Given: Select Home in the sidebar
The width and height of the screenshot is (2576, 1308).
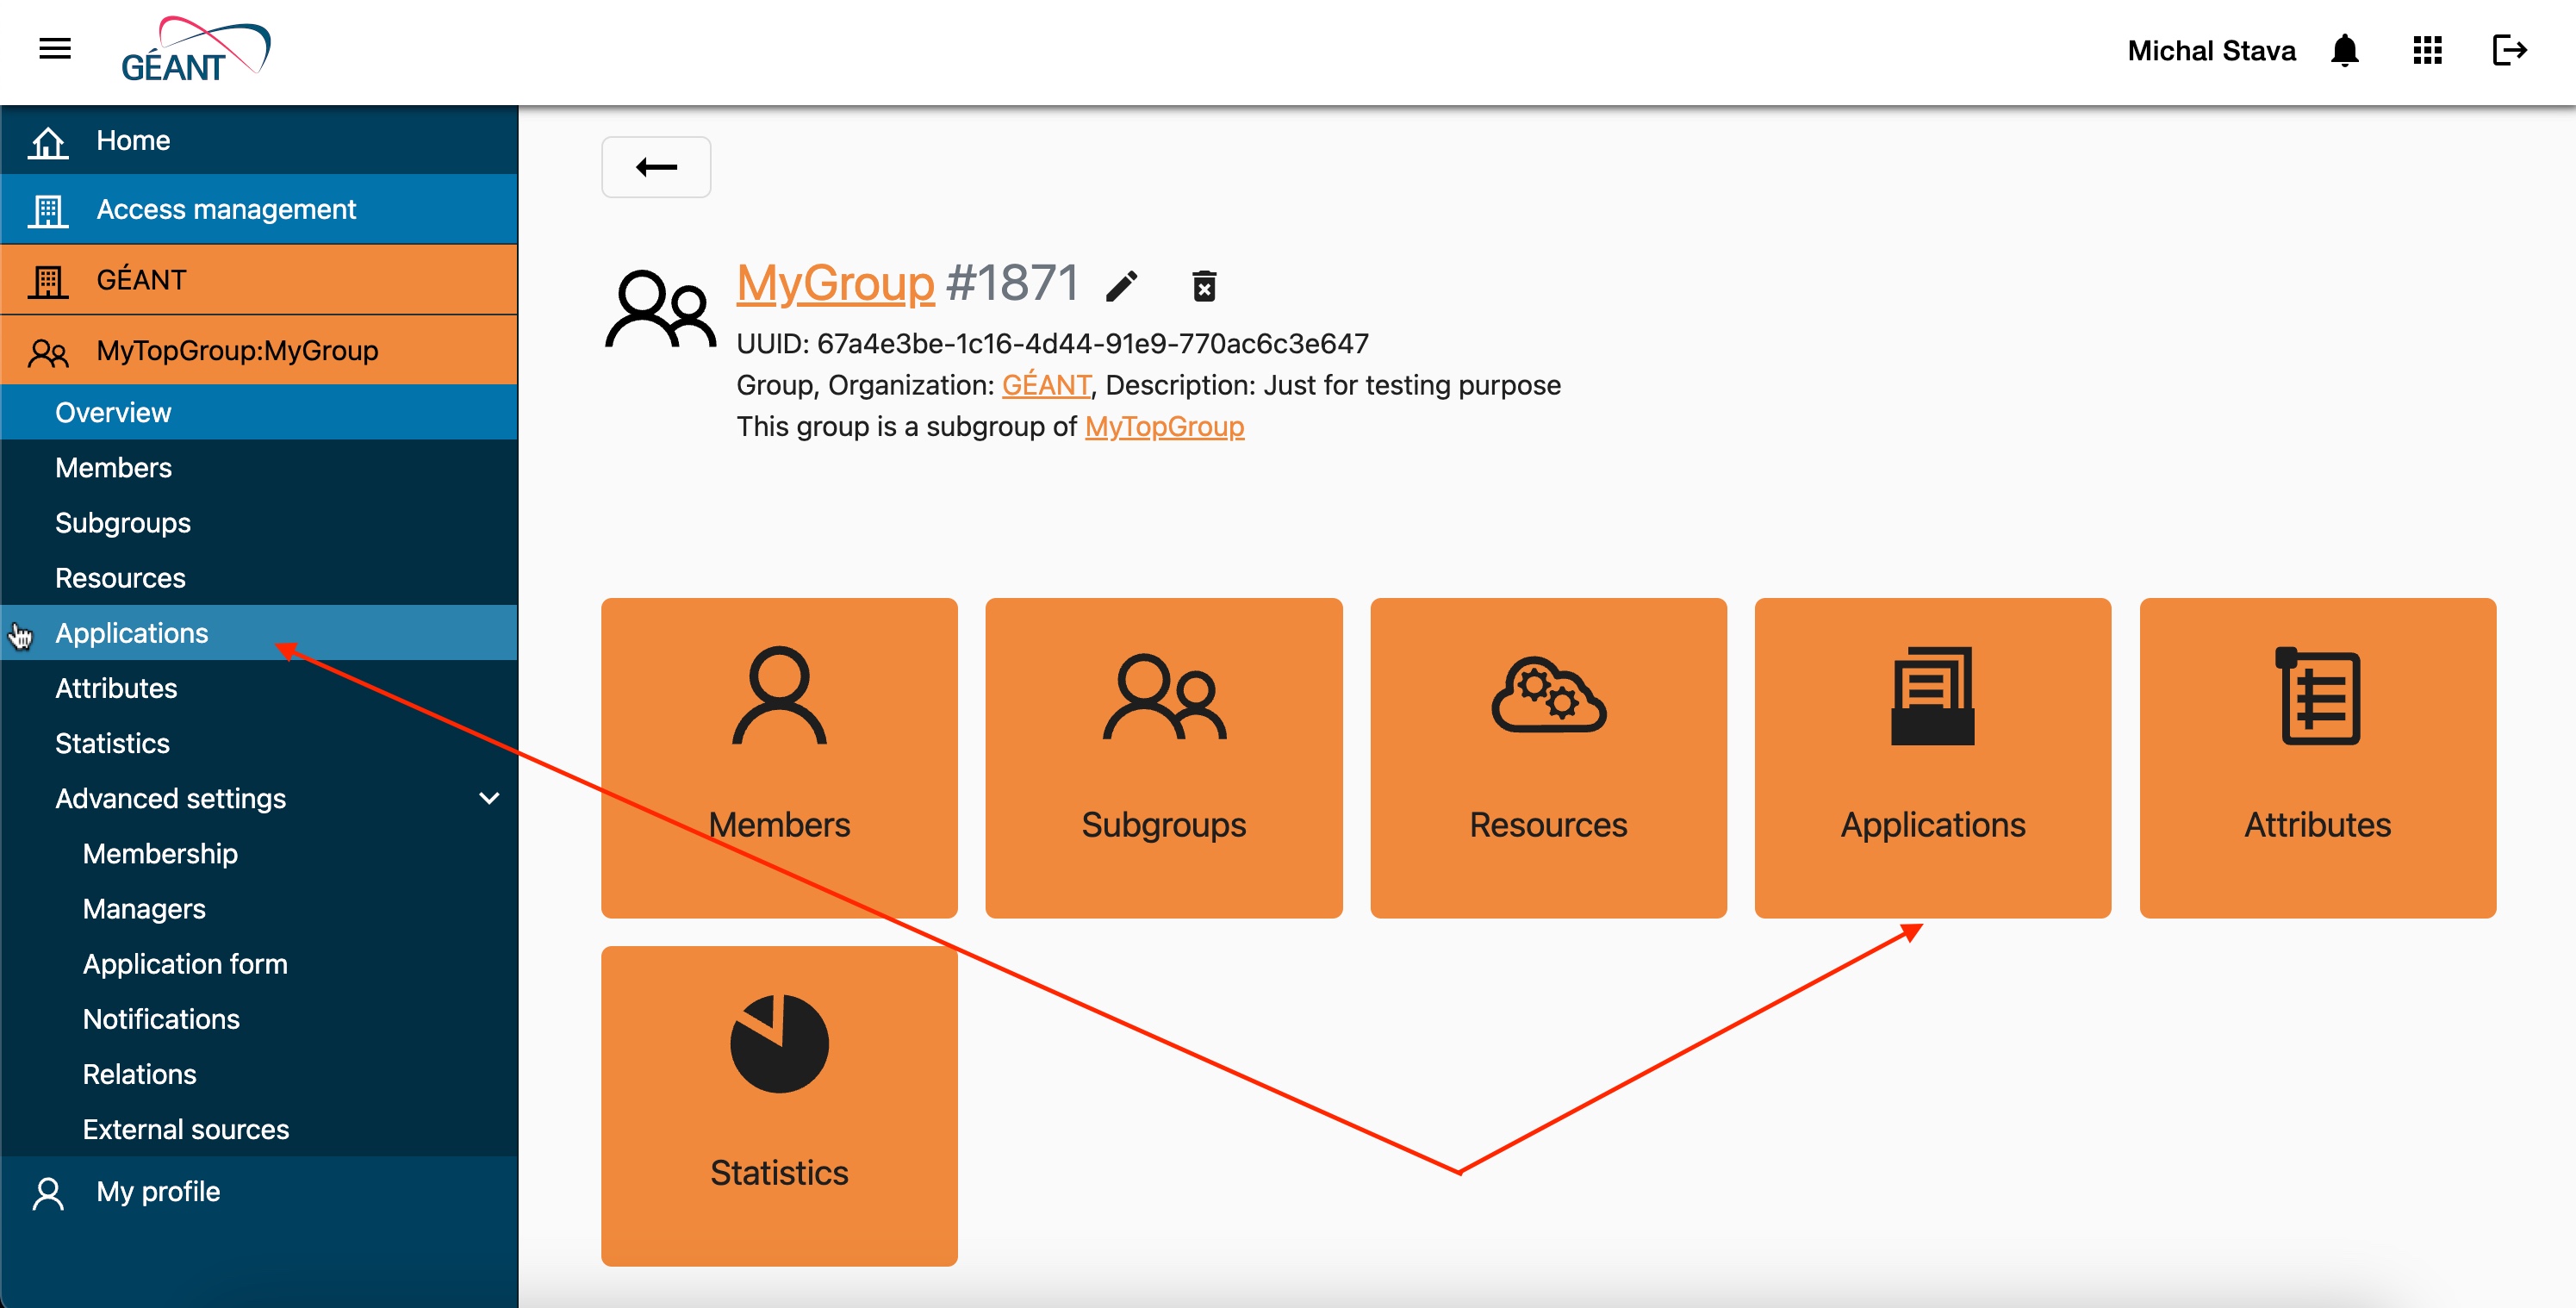Looking at the screenshot, I should point(259,140).
